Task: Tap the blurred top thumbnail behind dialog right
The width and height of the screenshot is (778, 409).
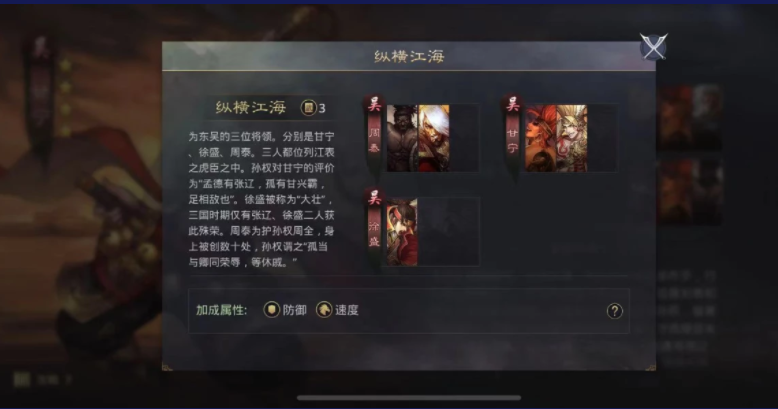Action: click(x=690, y=116)
